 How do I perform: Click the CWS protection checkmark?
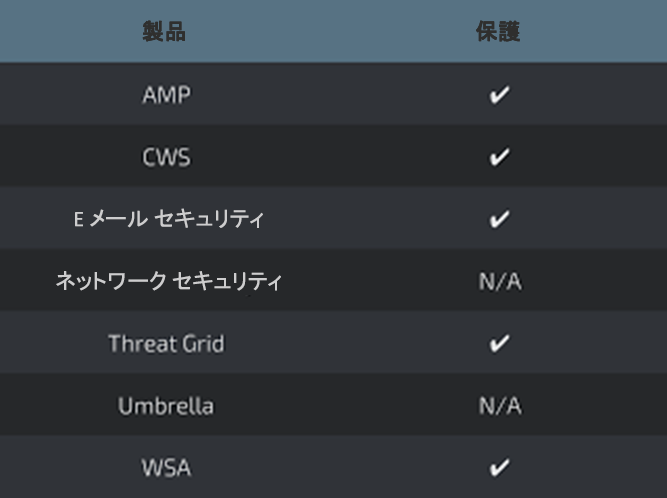[499, 157]
